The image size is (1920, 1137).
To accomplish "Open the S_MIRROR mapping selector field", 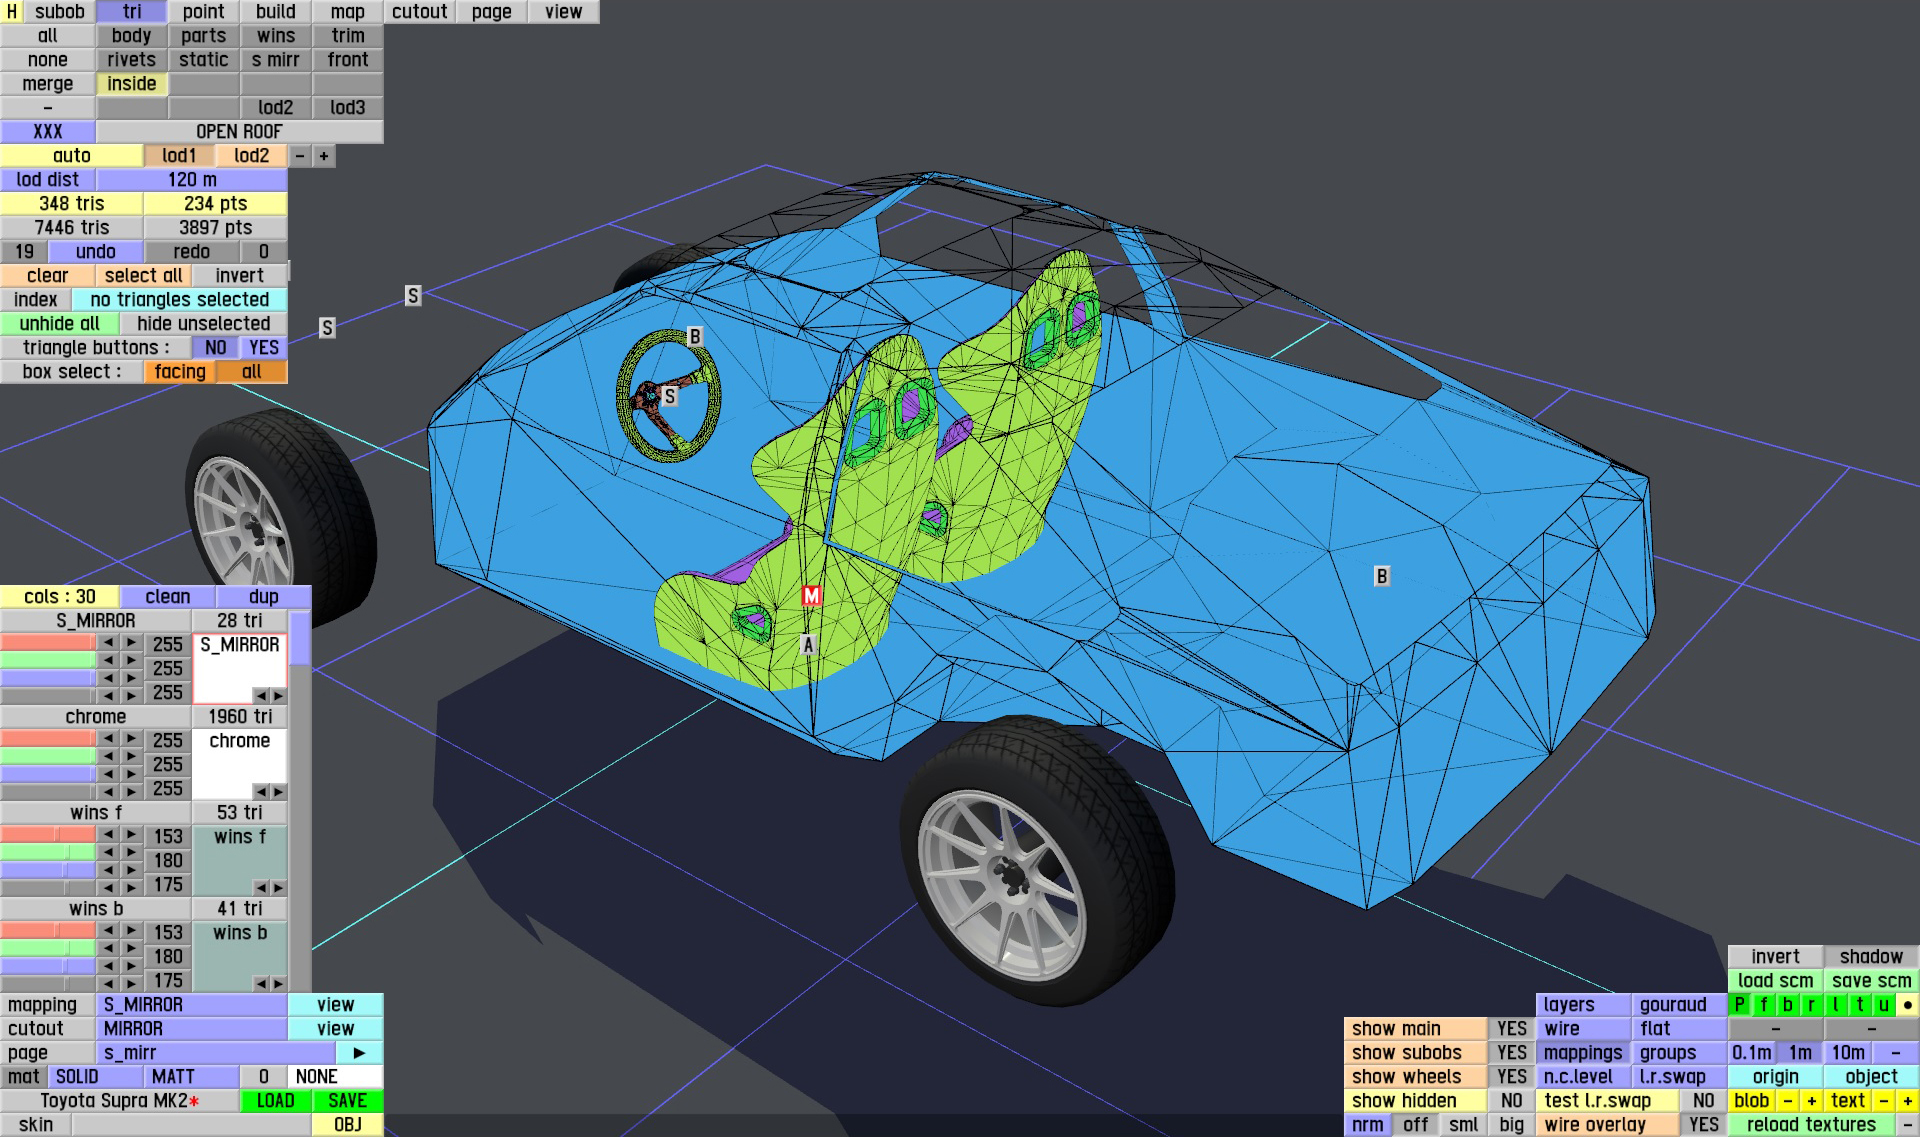I will pyautogui.click(x=191, y=1005).
